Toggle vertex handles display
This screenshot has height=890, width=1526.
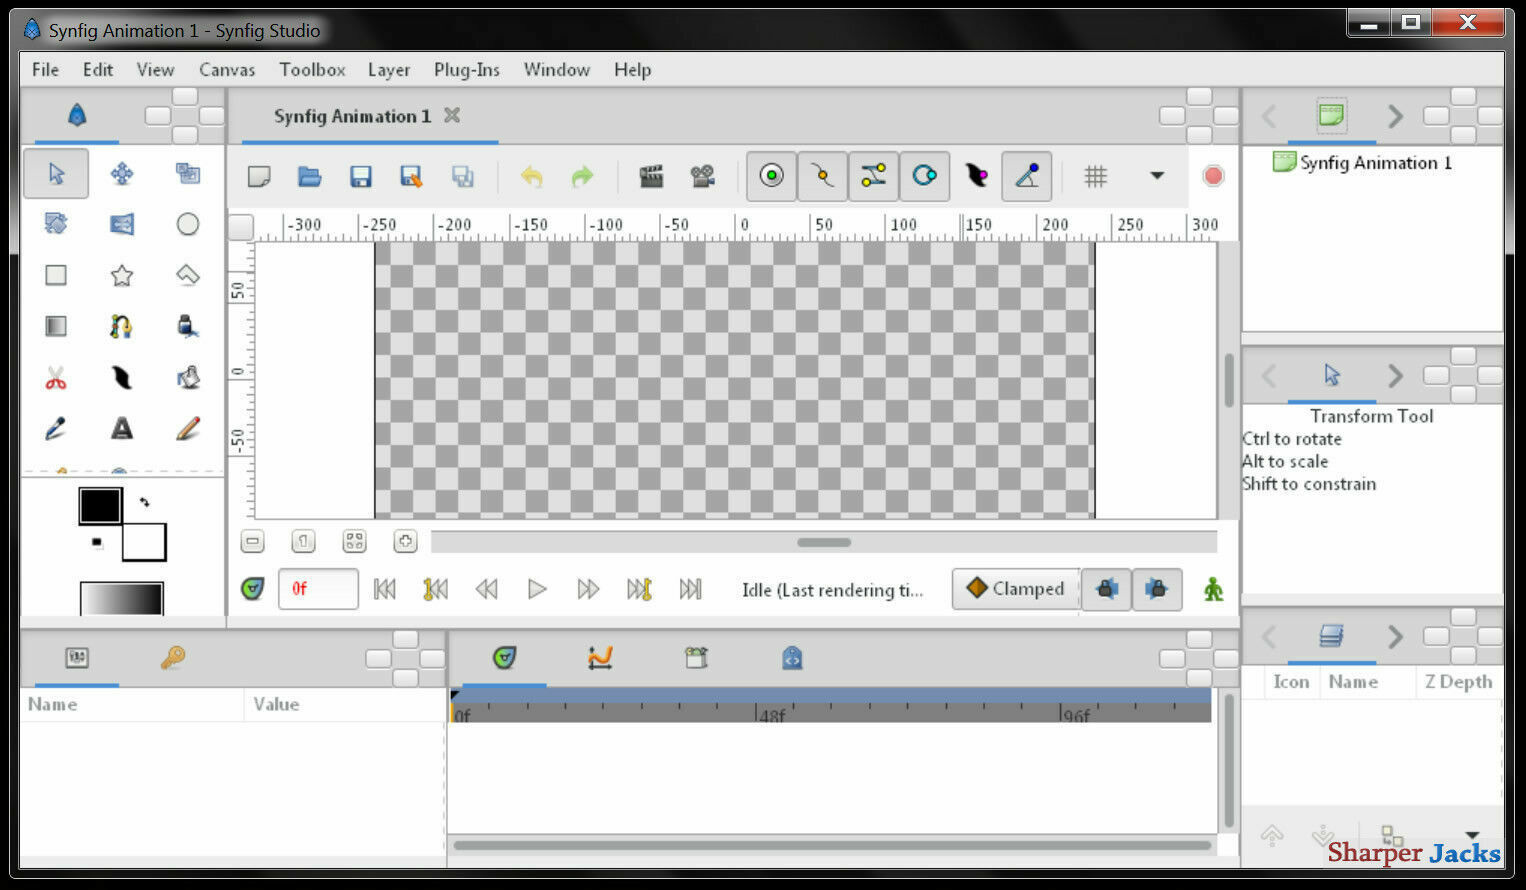[x=822, y=177]
